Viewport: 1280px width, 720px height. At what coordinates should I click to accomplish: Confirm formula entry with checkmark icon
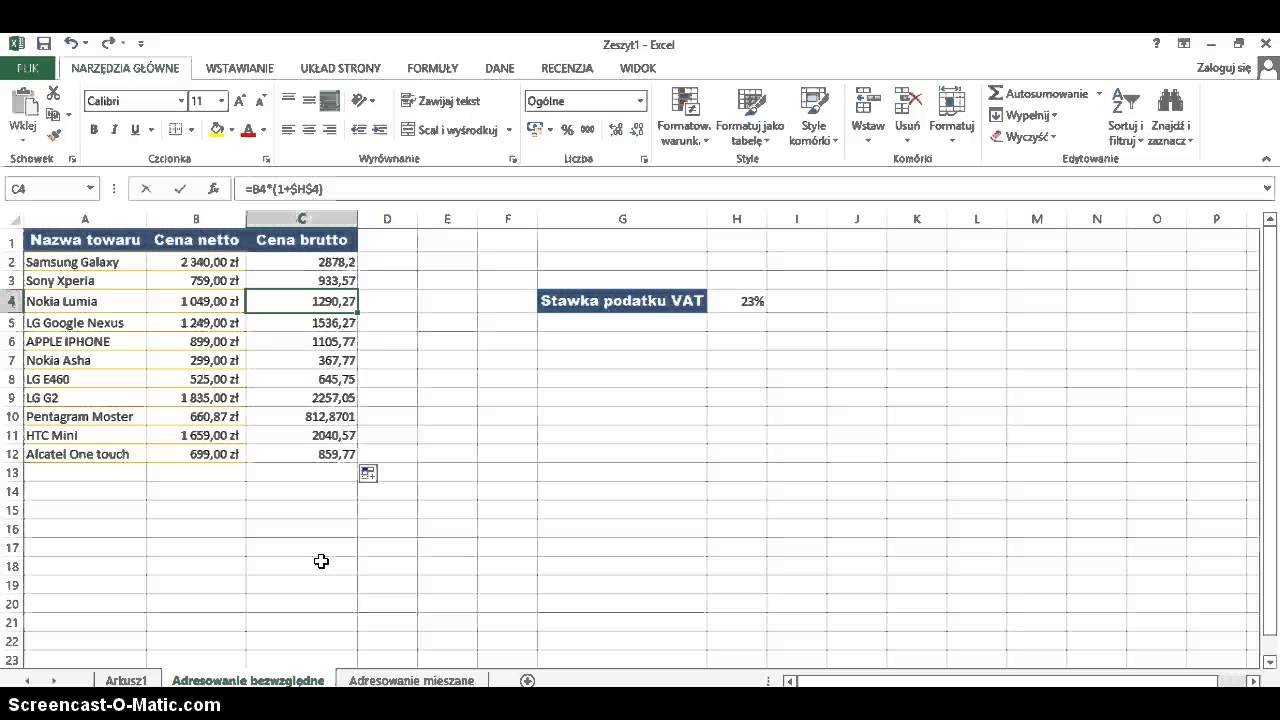(x=180, y=188)
